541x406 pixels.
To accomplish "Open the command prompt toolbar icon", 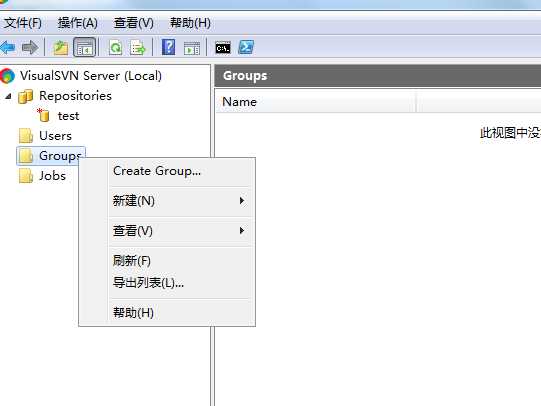I will 223,48.
